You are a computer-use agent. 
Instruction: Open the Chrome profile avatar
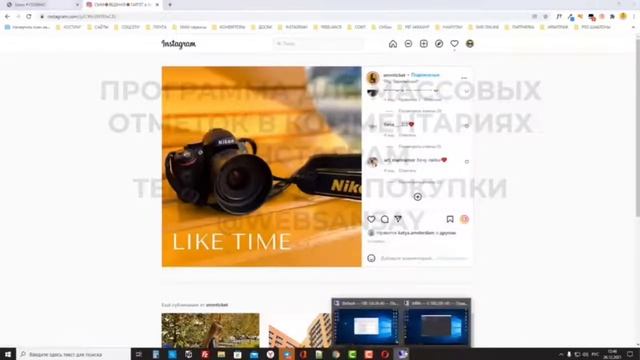pos(623,16)
